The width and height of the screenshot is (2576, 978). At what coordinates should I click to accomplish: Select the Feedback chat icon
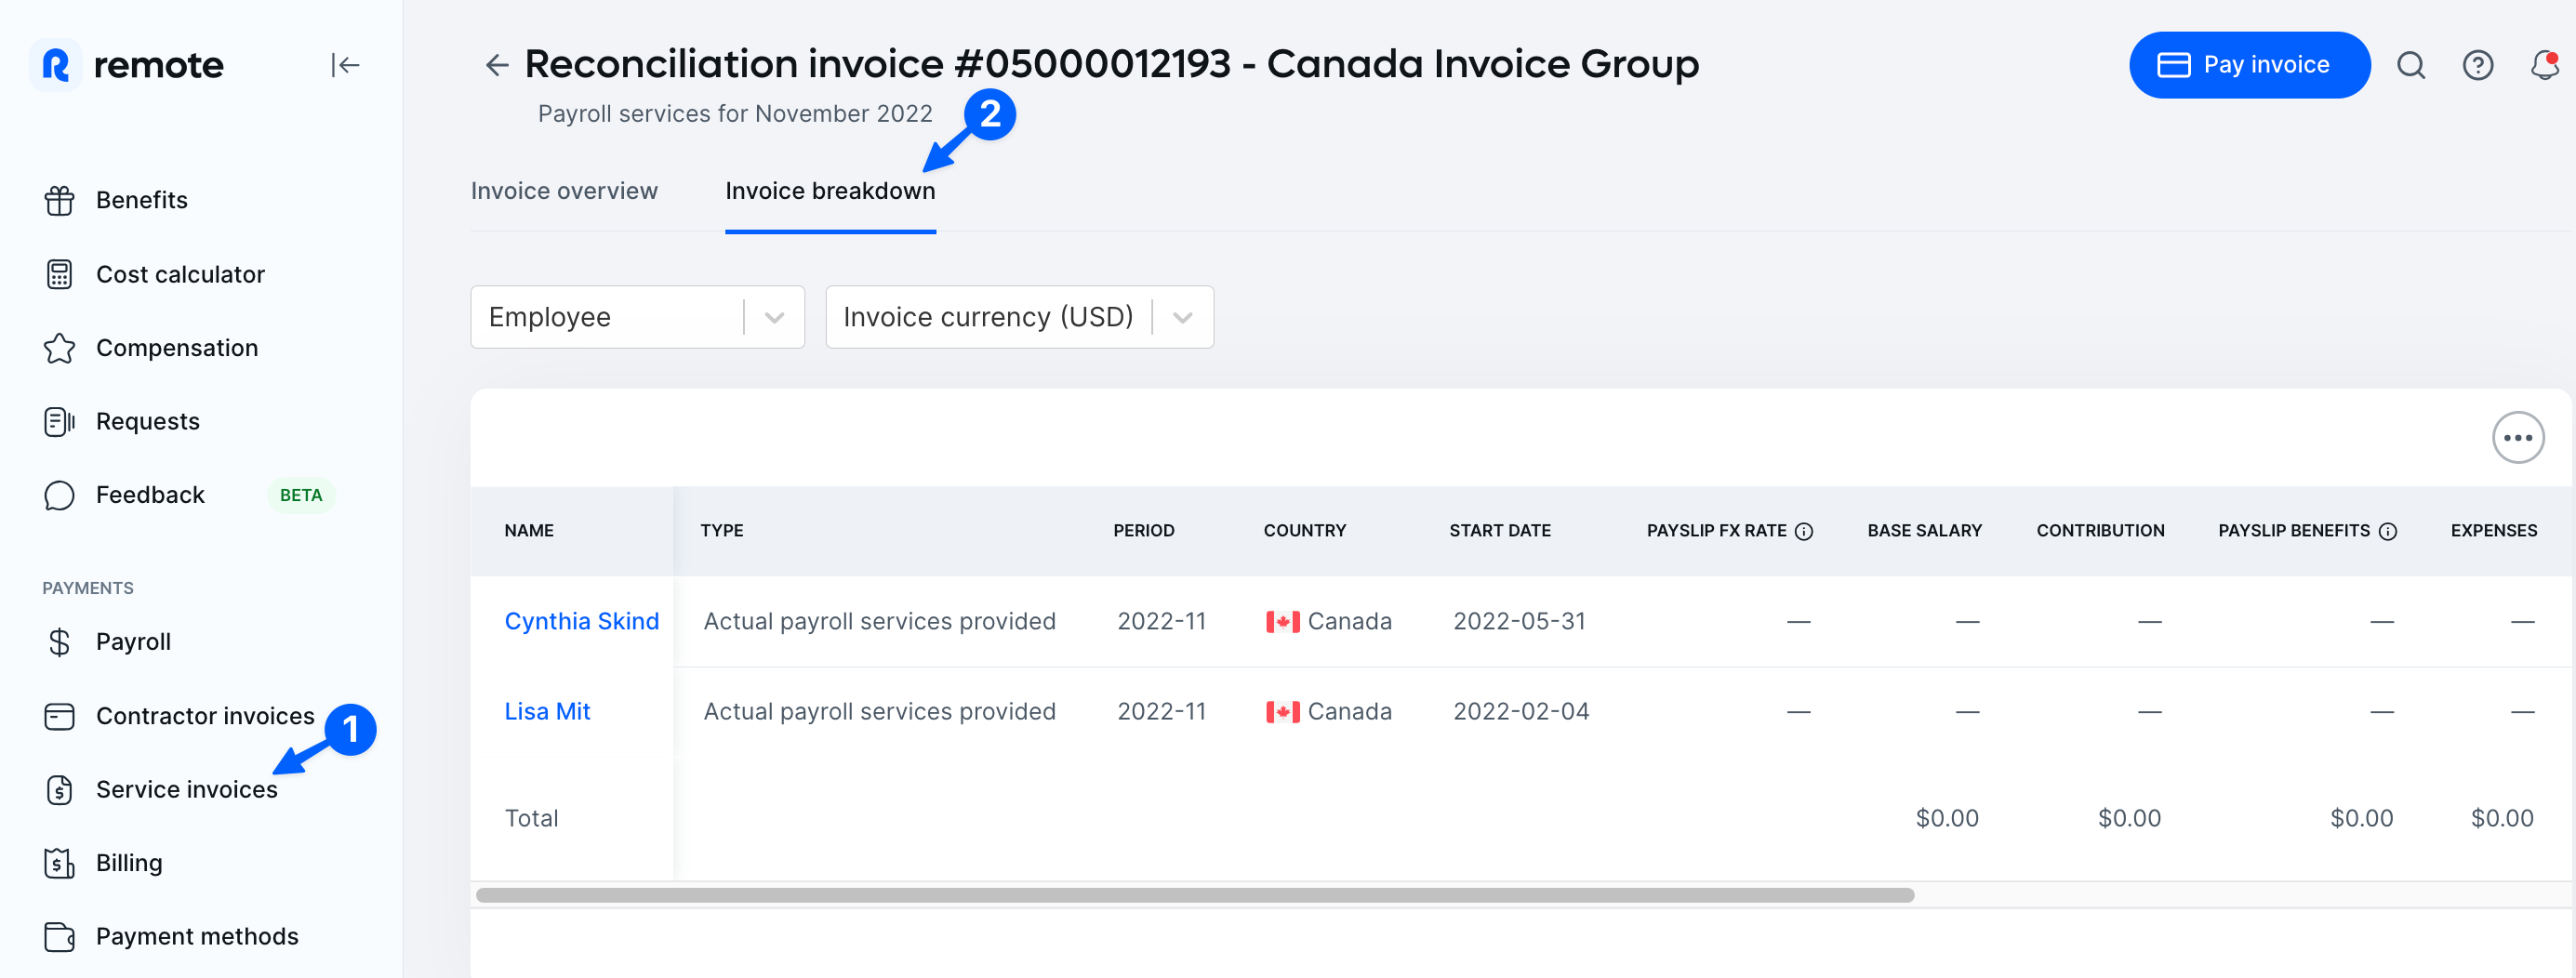tap(60, 494)
